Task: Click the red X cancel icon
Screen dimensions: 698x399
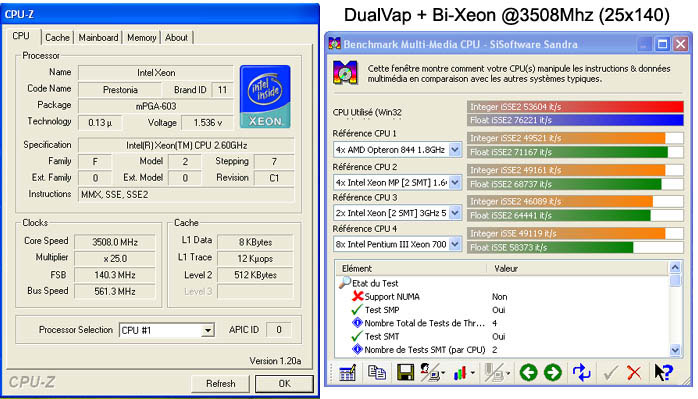Action: click(633, 373)
